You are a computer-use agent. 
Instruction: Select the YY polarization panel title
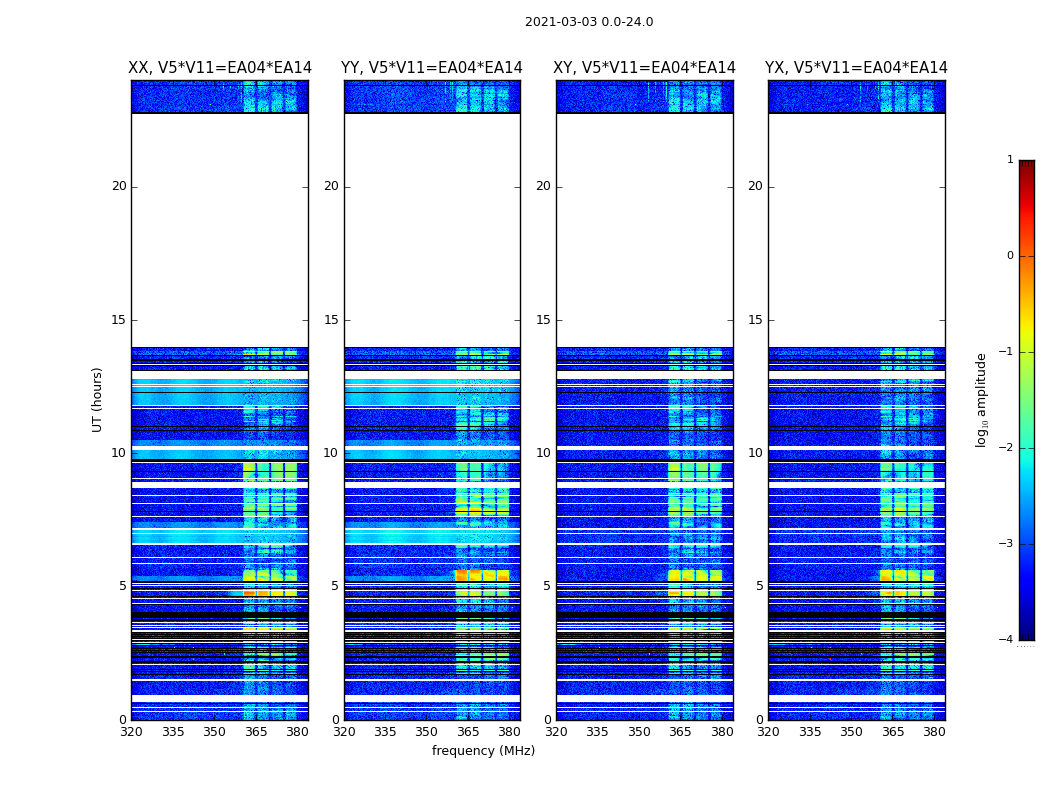432,68
